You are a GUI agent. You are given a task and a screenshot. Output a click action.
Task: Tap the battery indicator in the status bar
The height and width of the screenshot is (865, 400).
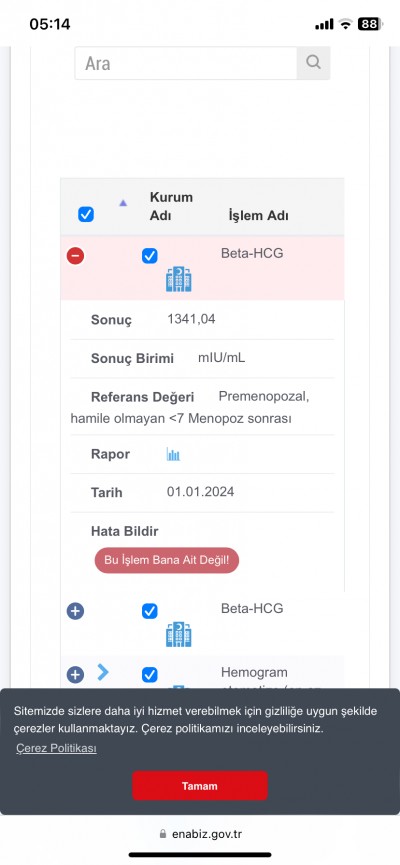coord(369,24)
